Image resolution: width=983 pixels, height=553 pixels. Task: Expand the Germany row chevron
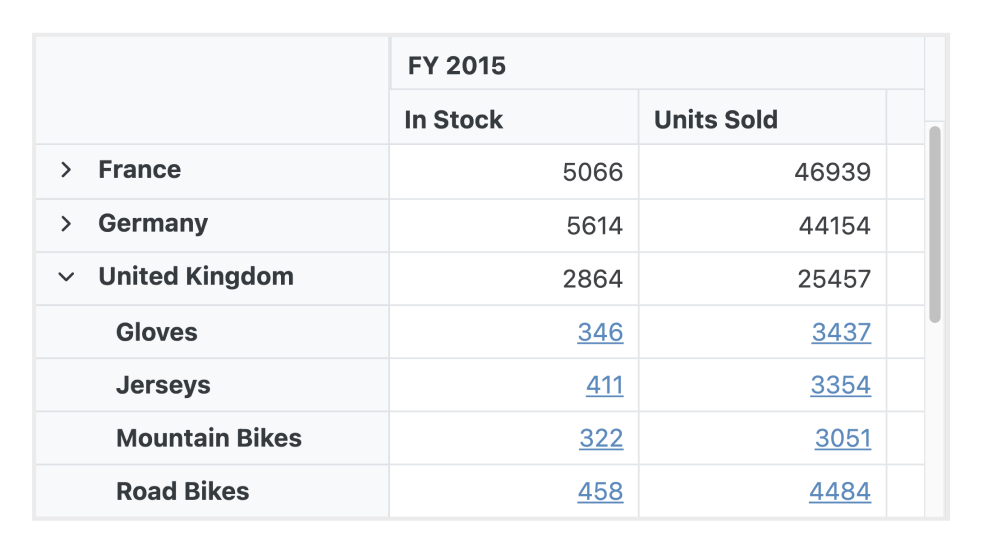[x=66, y=224]
